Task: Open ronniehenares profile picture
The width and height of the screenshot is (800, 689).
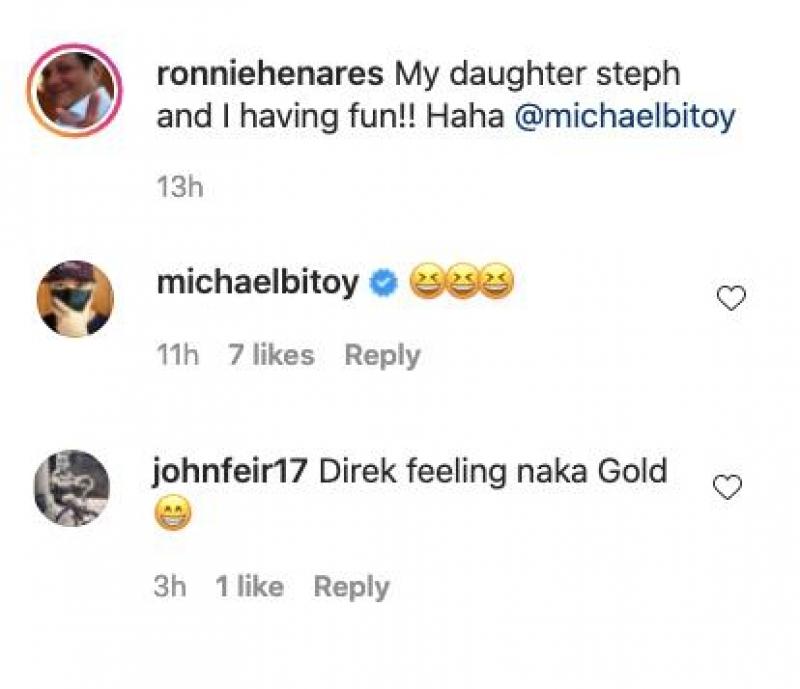Action: click(x=76, y=91)
